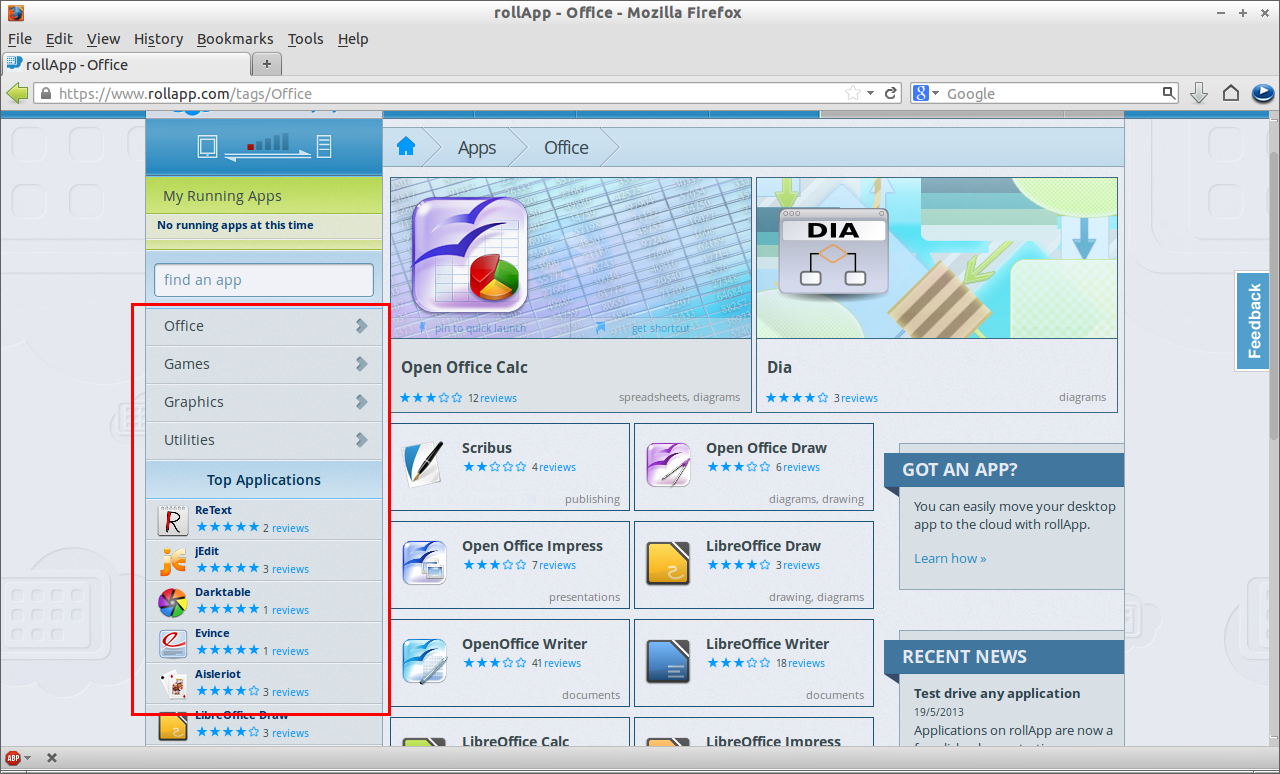Click the Office breadcrumb
The width and height of the screenshot is (1280, 774).
point(566,147)
